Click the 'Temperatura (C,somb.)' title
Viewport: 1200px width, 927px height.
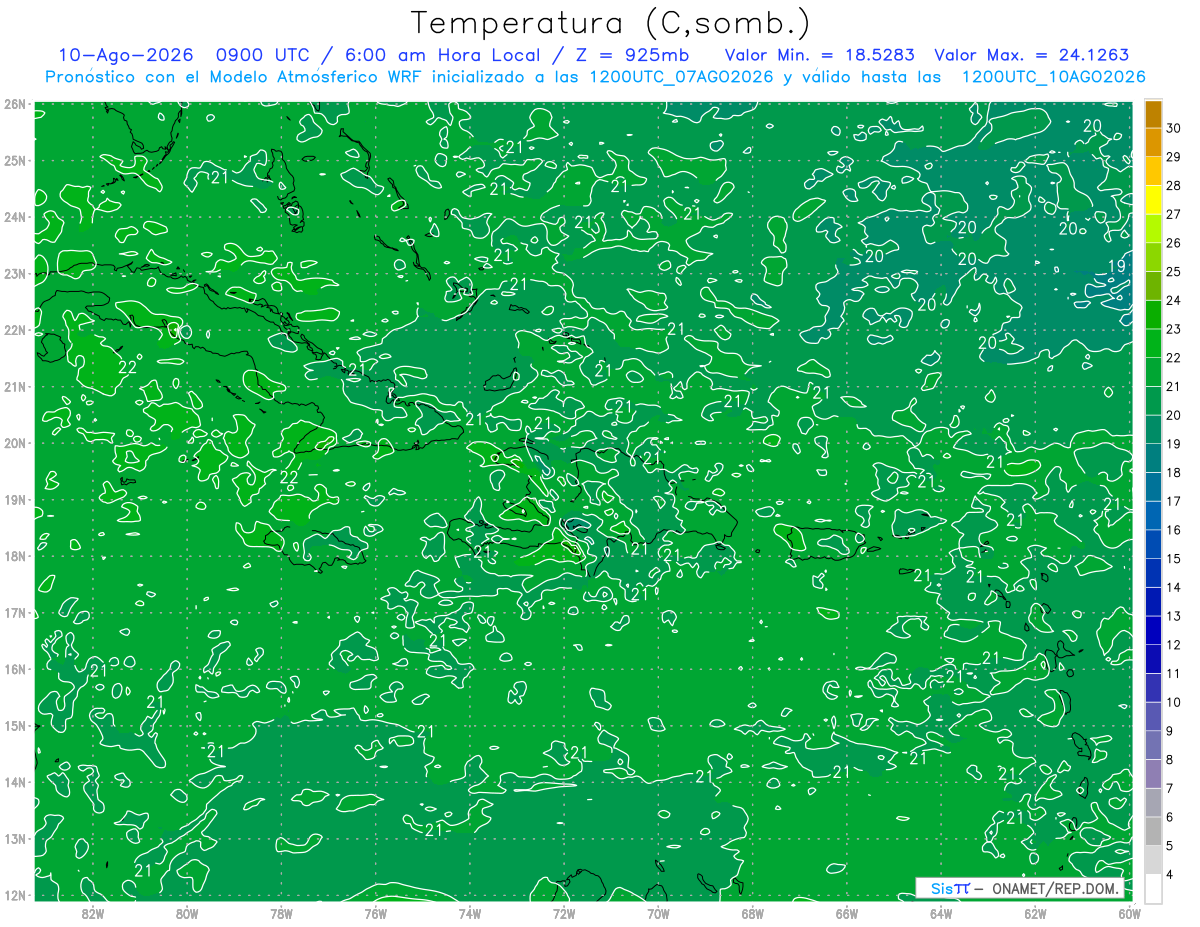point(611,24)
